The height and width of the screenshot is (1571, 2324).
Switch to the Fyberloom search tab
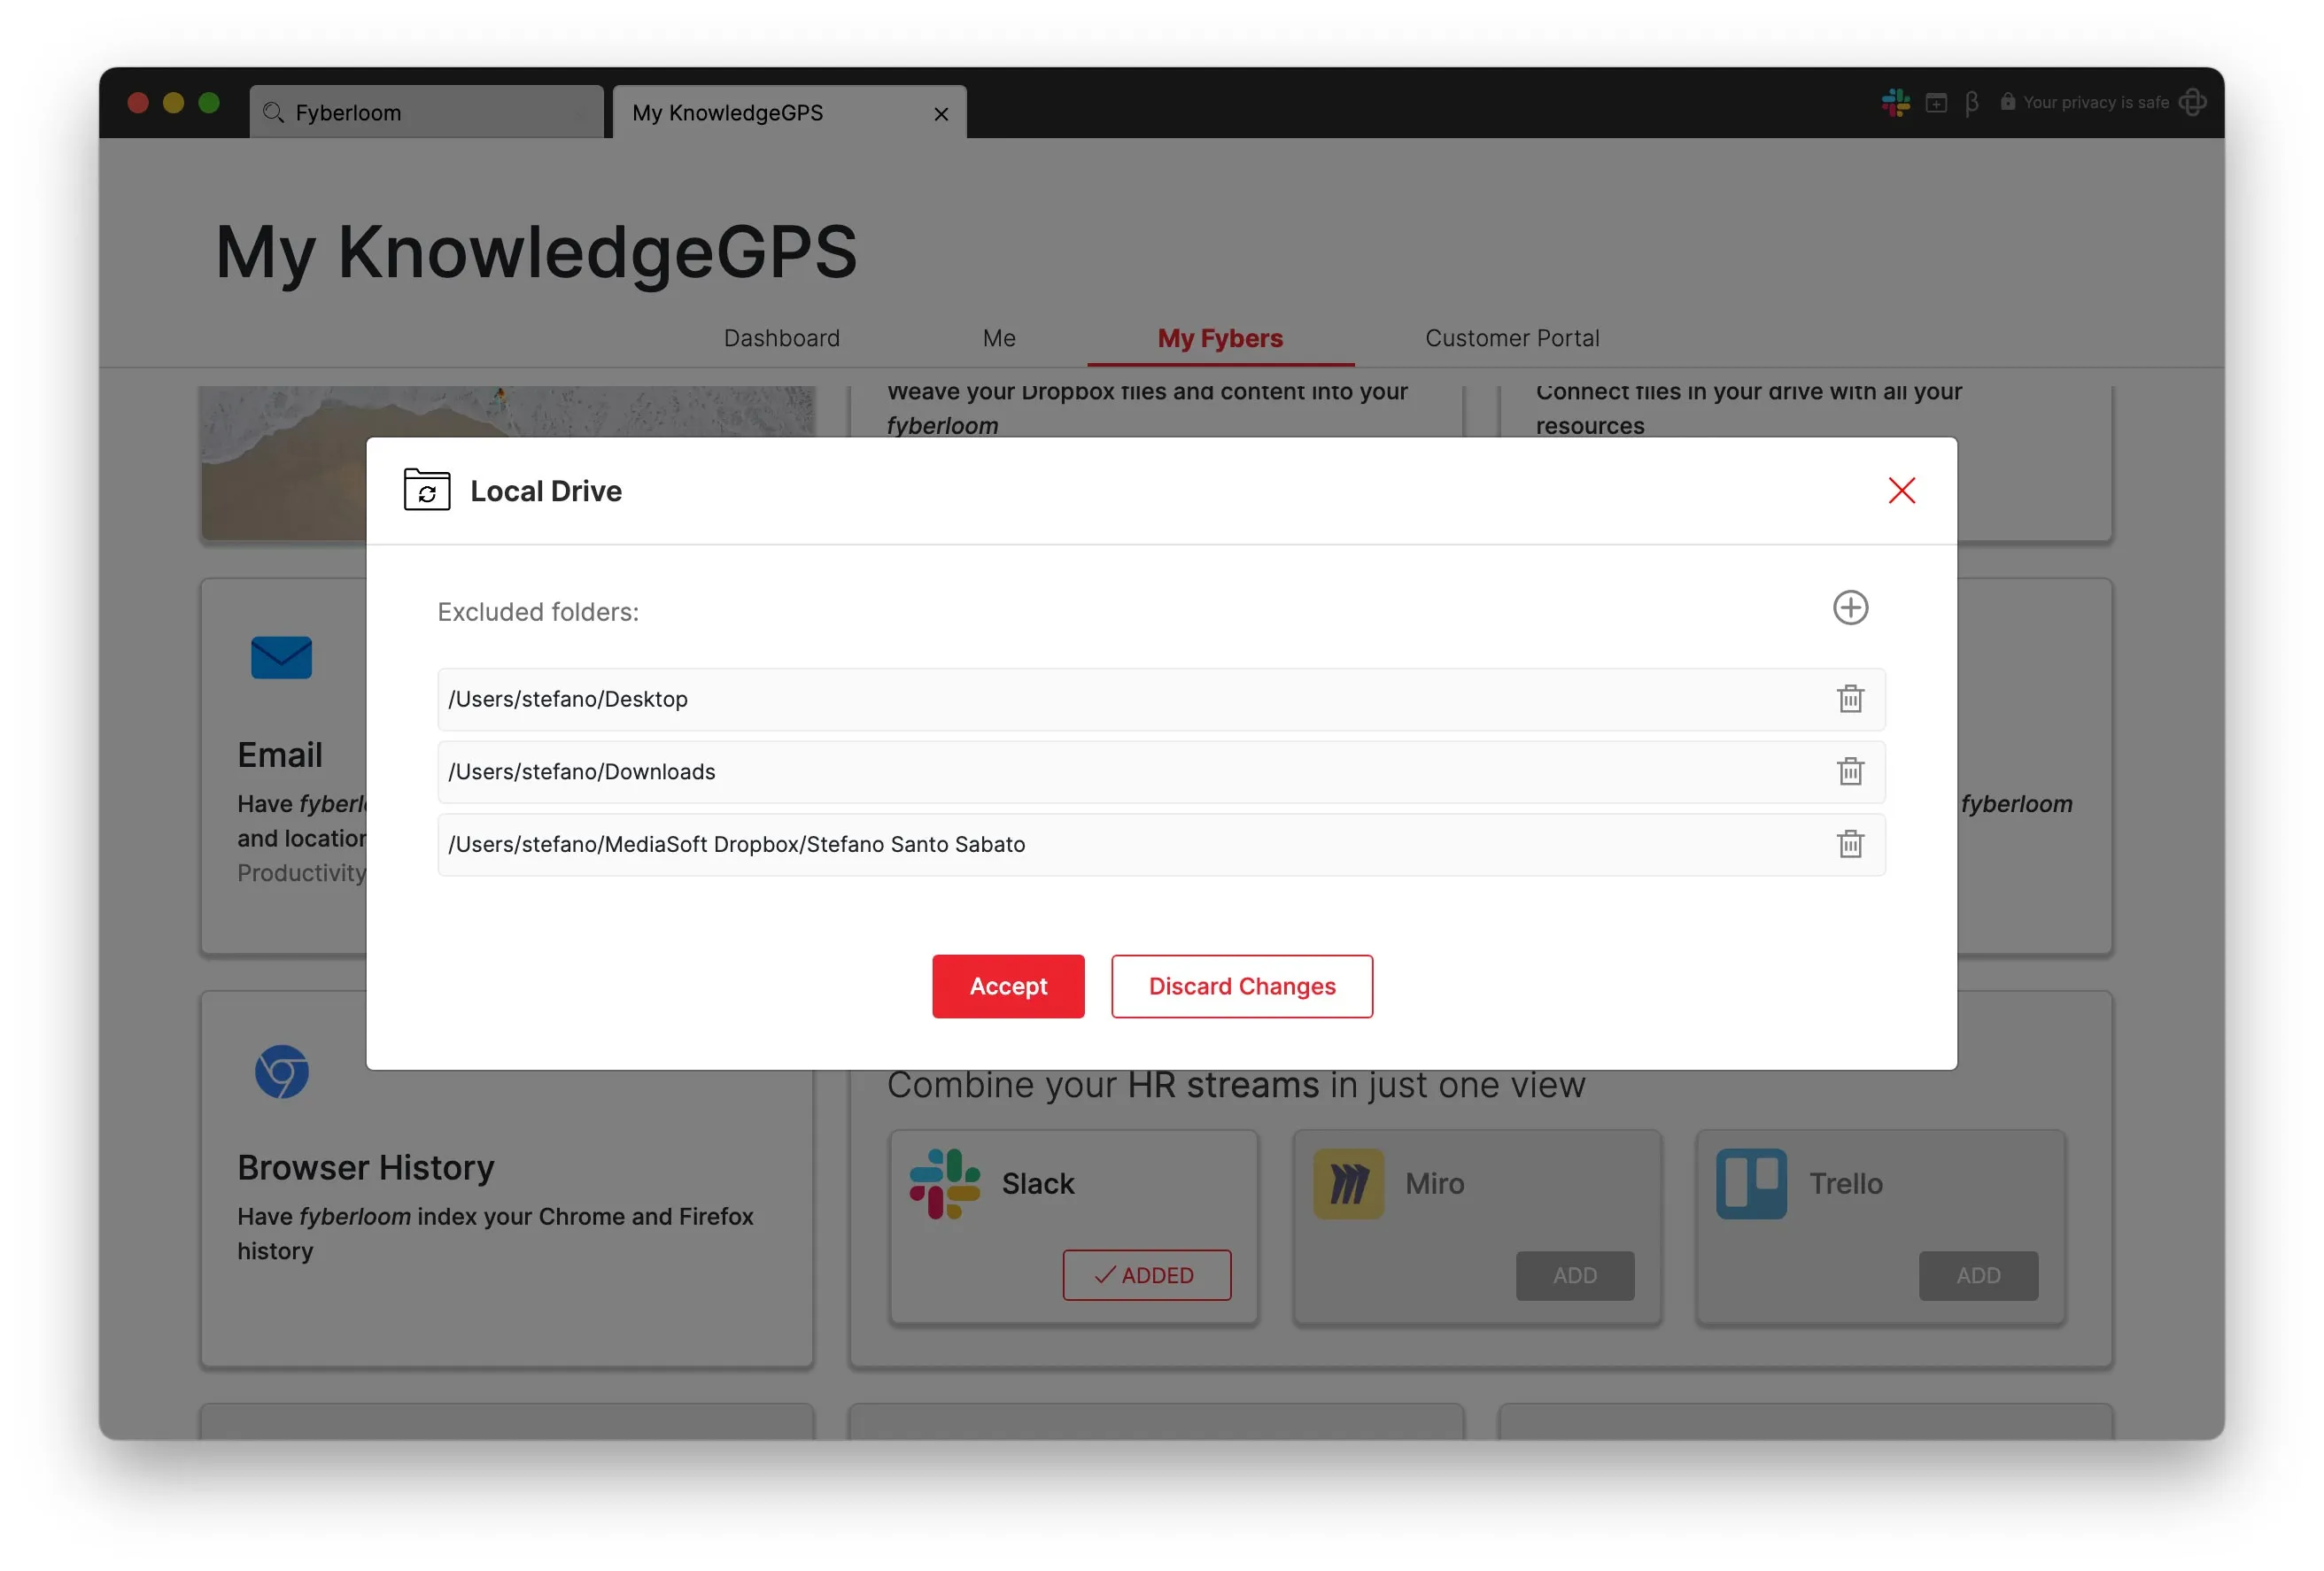pyautogui.click(x=426, y=112)
